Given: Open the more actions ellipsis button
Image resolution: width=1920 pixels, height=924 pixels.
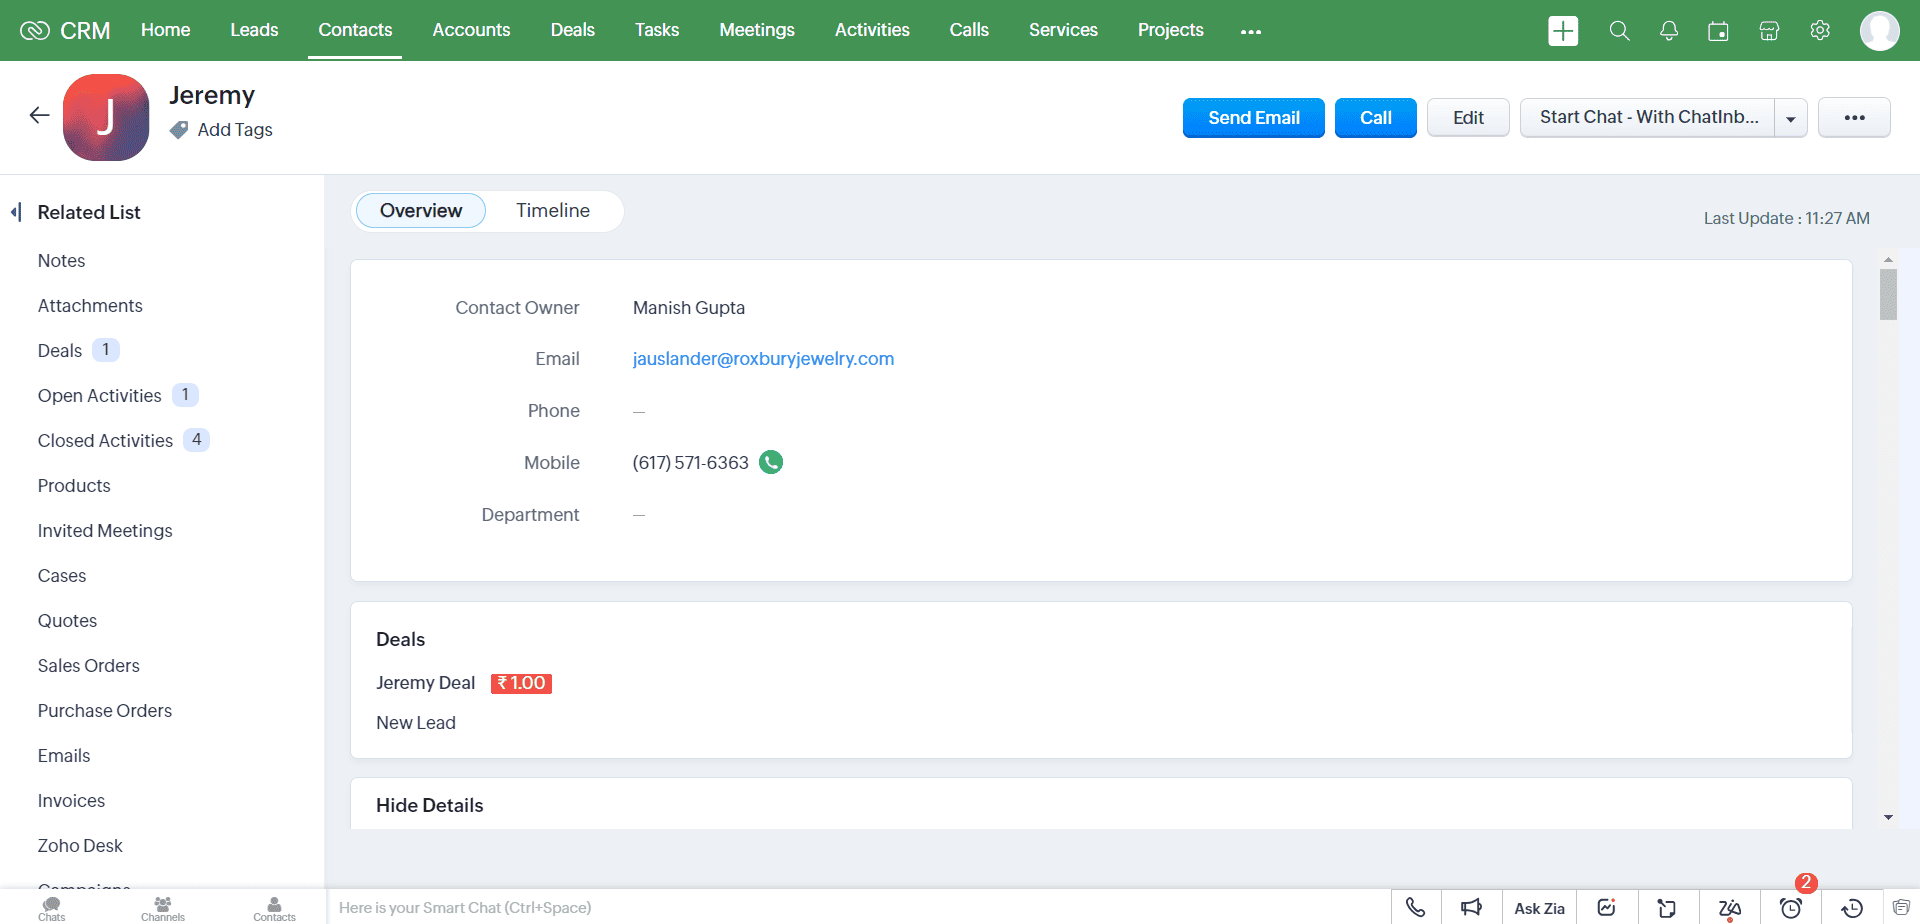Looking at the screenshot, I should tap(1854, 117).
